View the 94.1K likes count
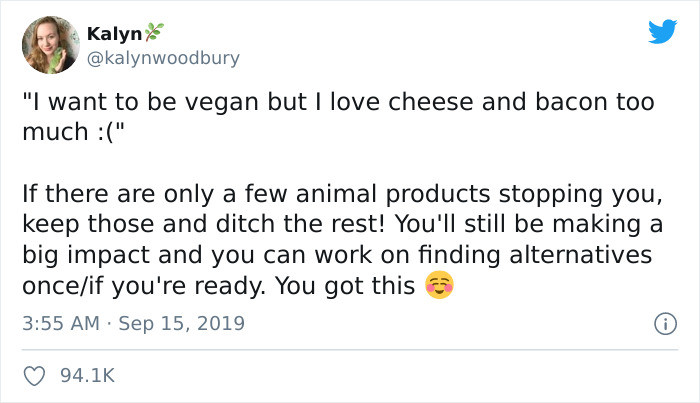 [88, 376]
